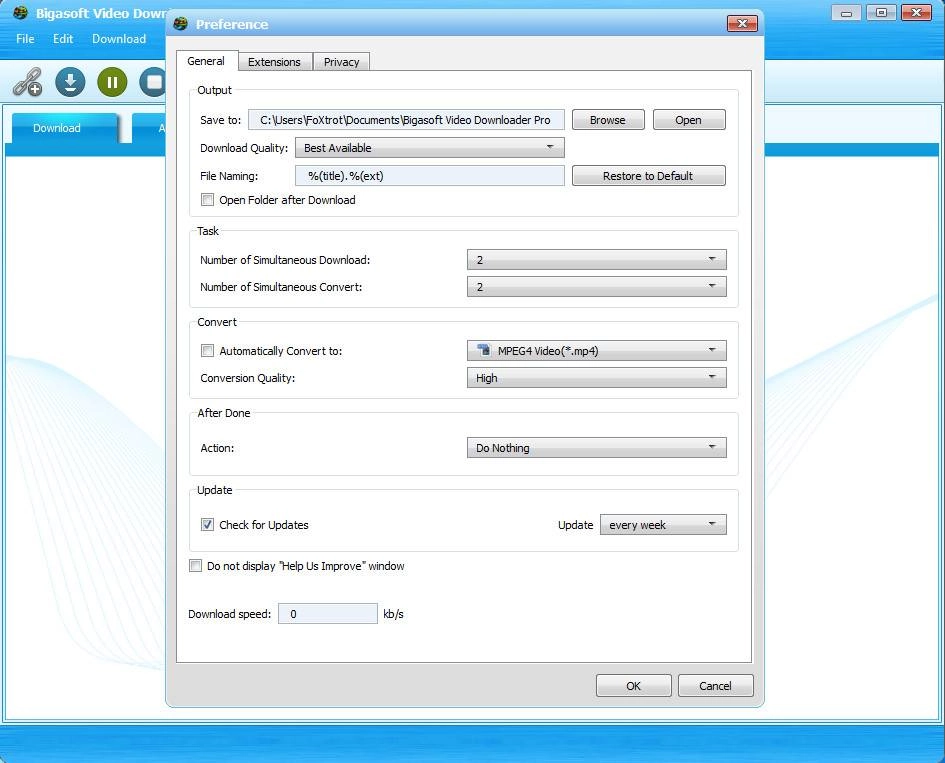Click the blue download arrow toolbar icon
Viewport: 945px width, 763px height.
pos(70,82)
